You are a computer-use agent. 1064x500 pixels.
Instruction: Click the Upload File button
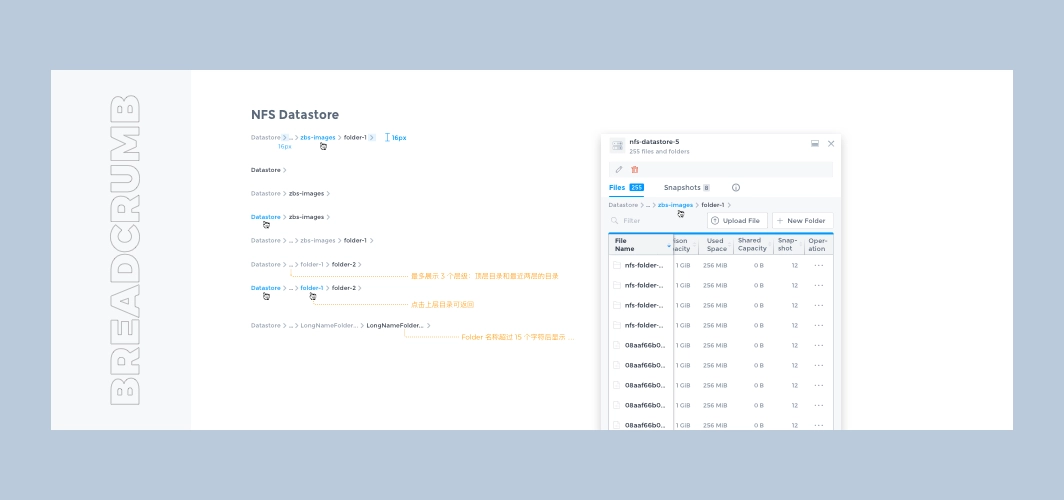(736, 221)
